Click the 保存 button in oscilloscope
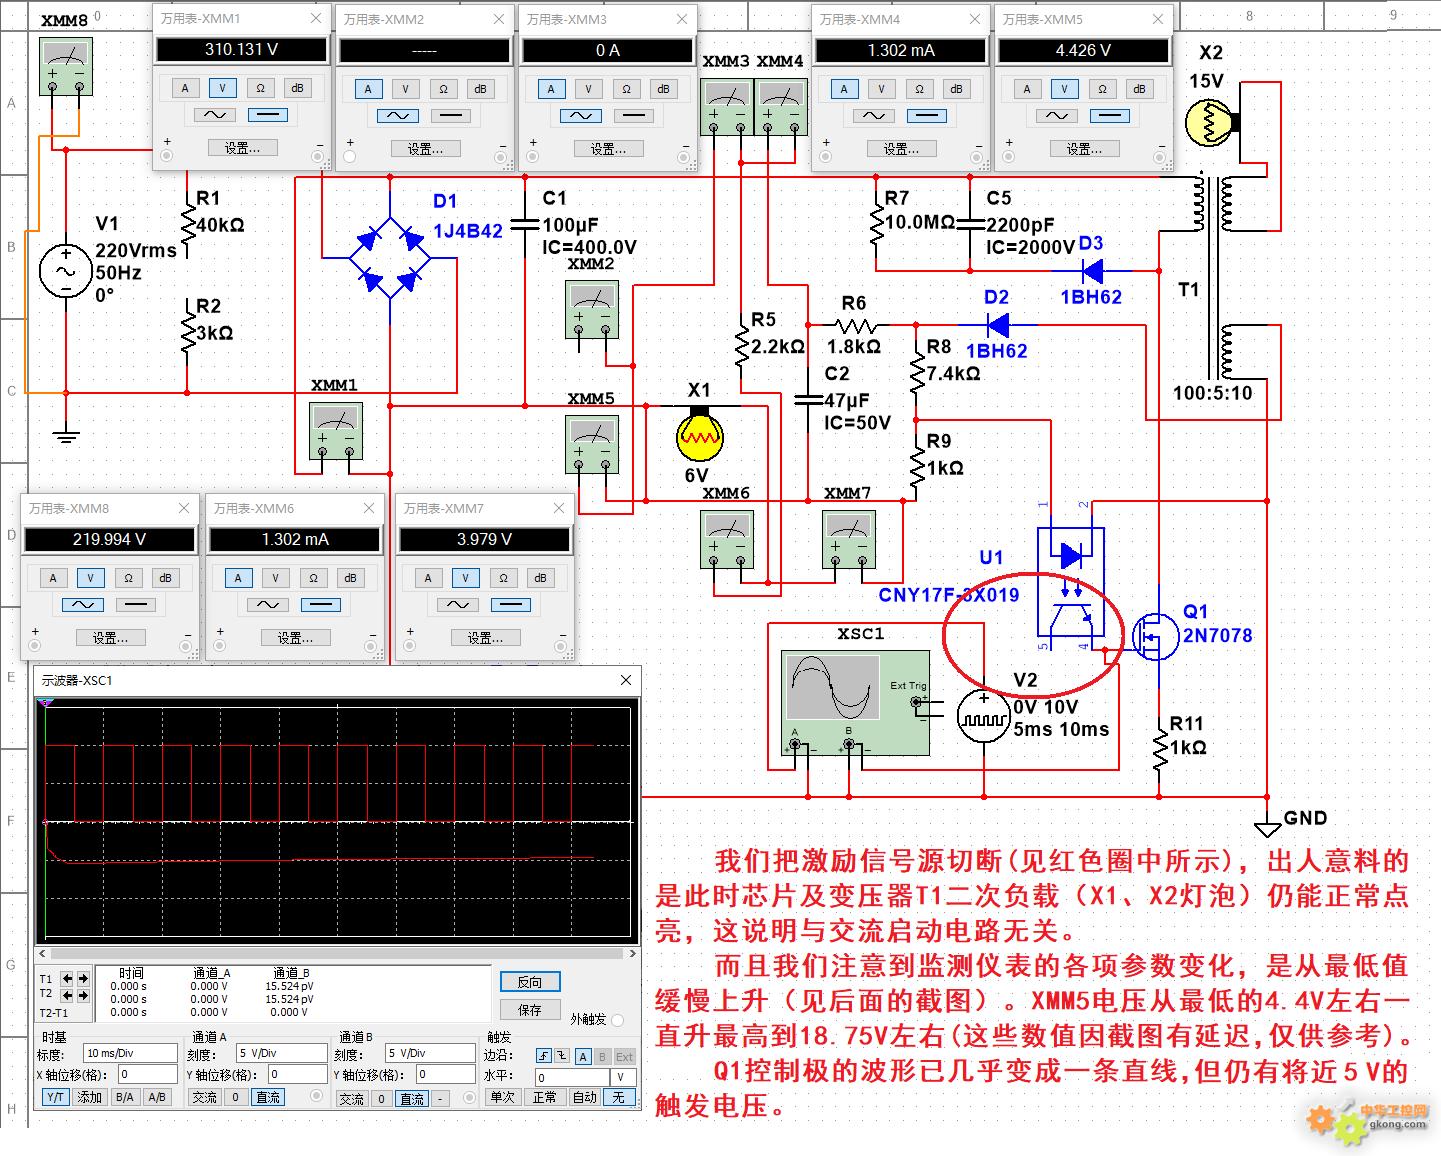Viewport: 1441px width, 1156px height. (530, 1009)
